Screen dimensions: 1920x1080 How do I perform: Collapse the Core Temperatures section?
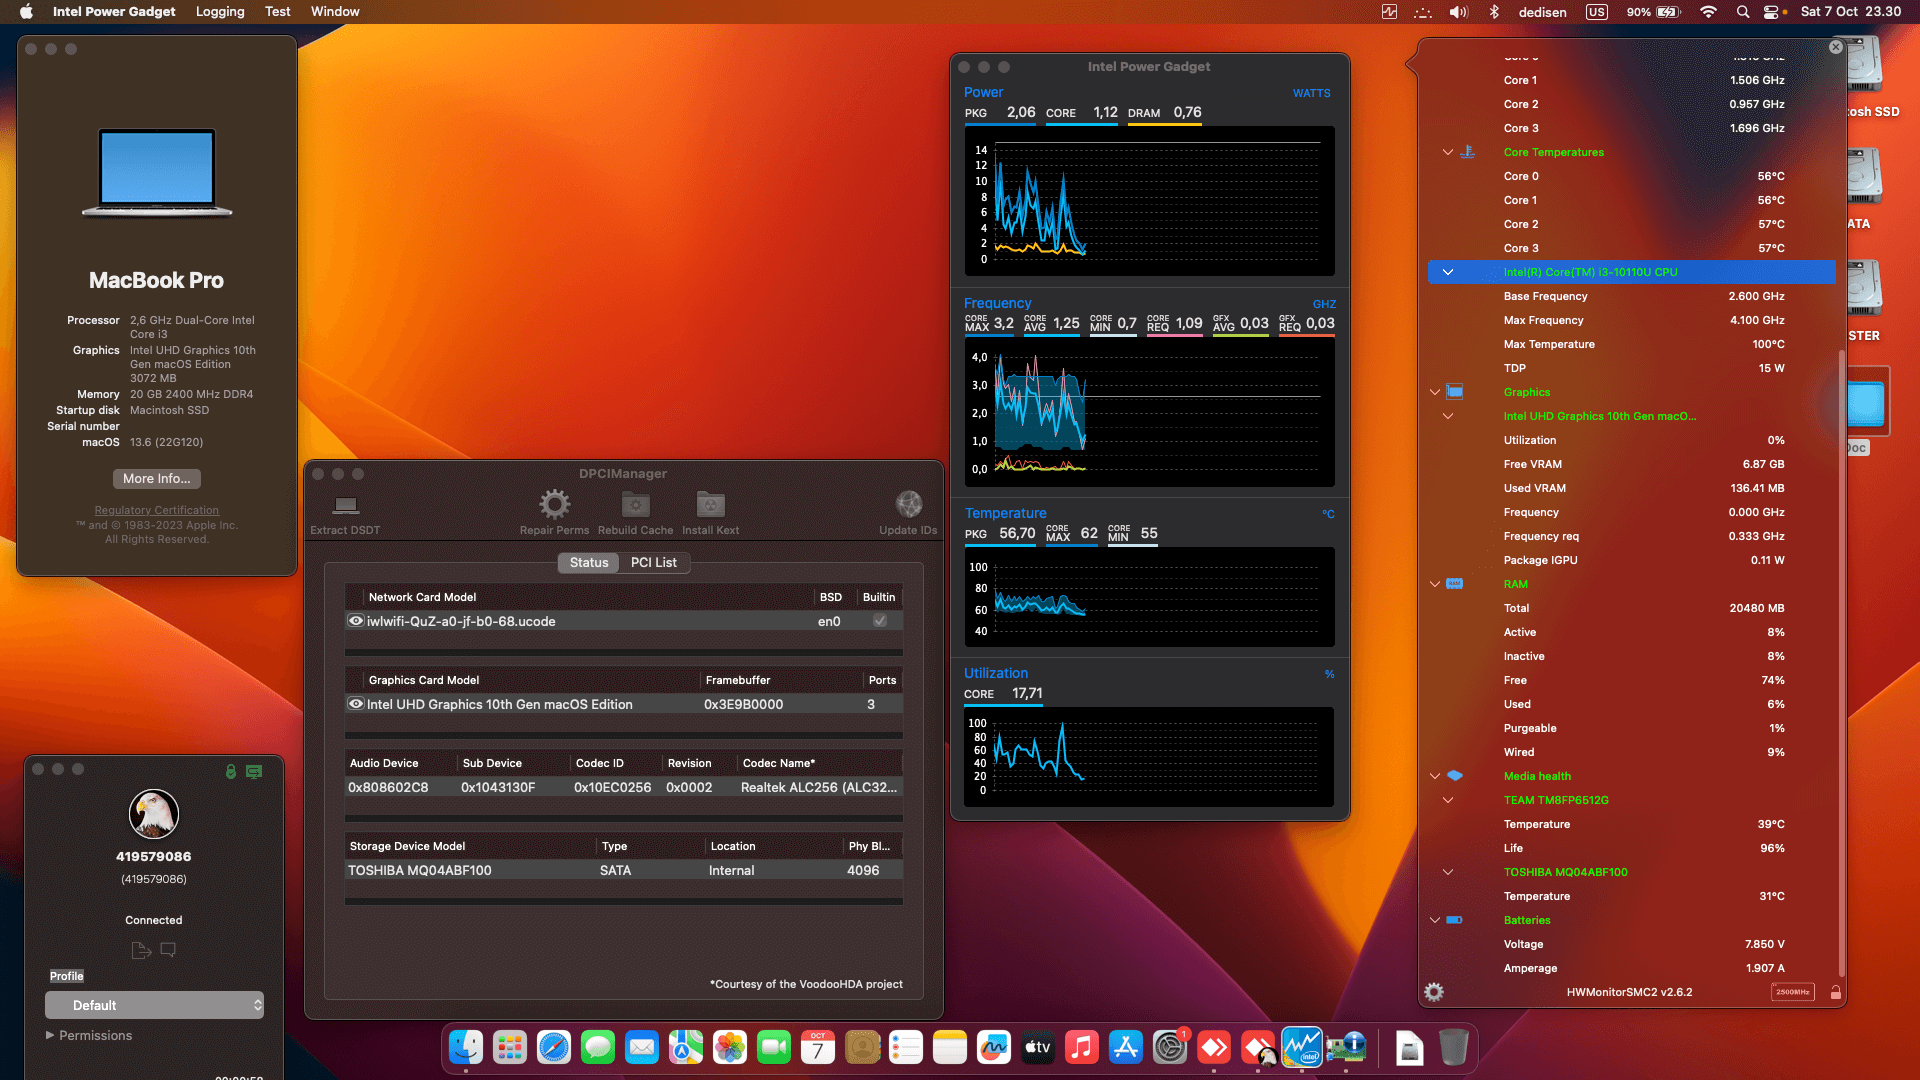(x=1447, y=152)
